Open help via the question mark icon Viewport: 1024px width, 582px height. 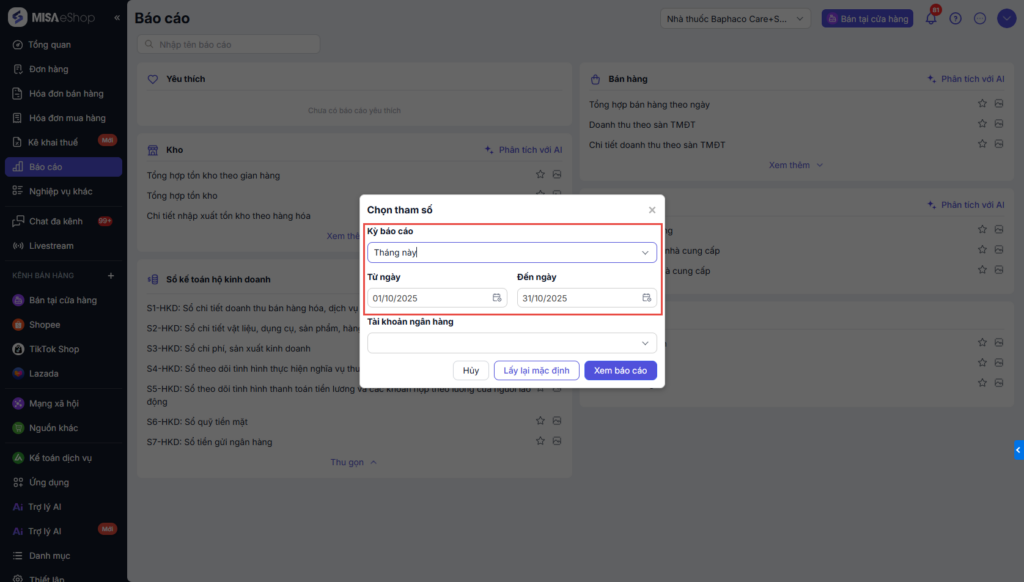tap(955, 18)
